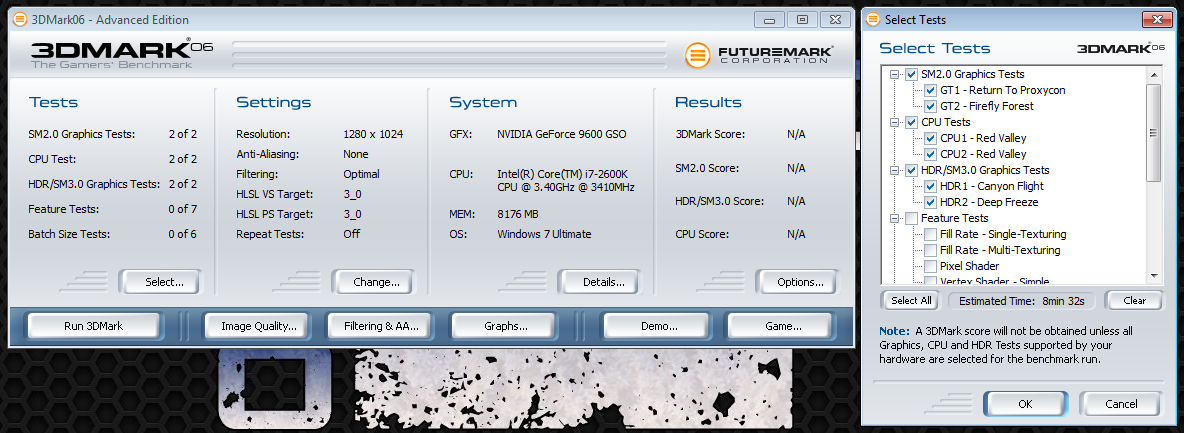Click Select All in Select Tests
Screen dimensions: 1184x433
(x=911, y=301)
